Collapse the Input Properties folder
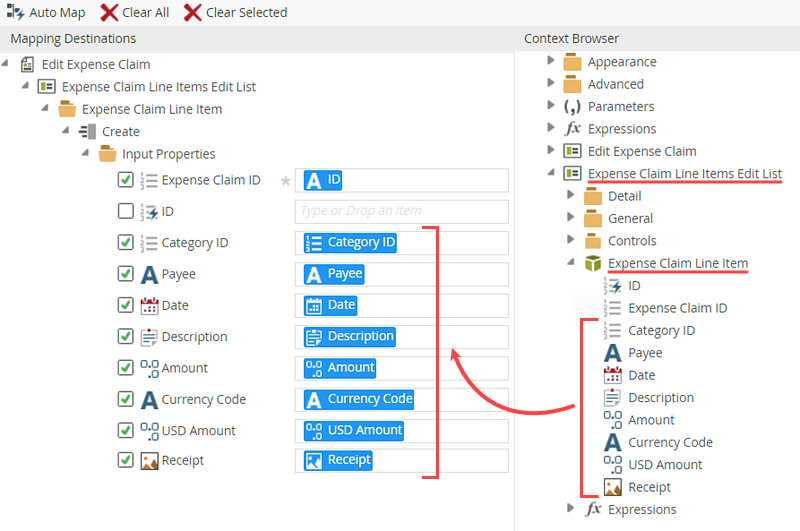 pos(85,154)
